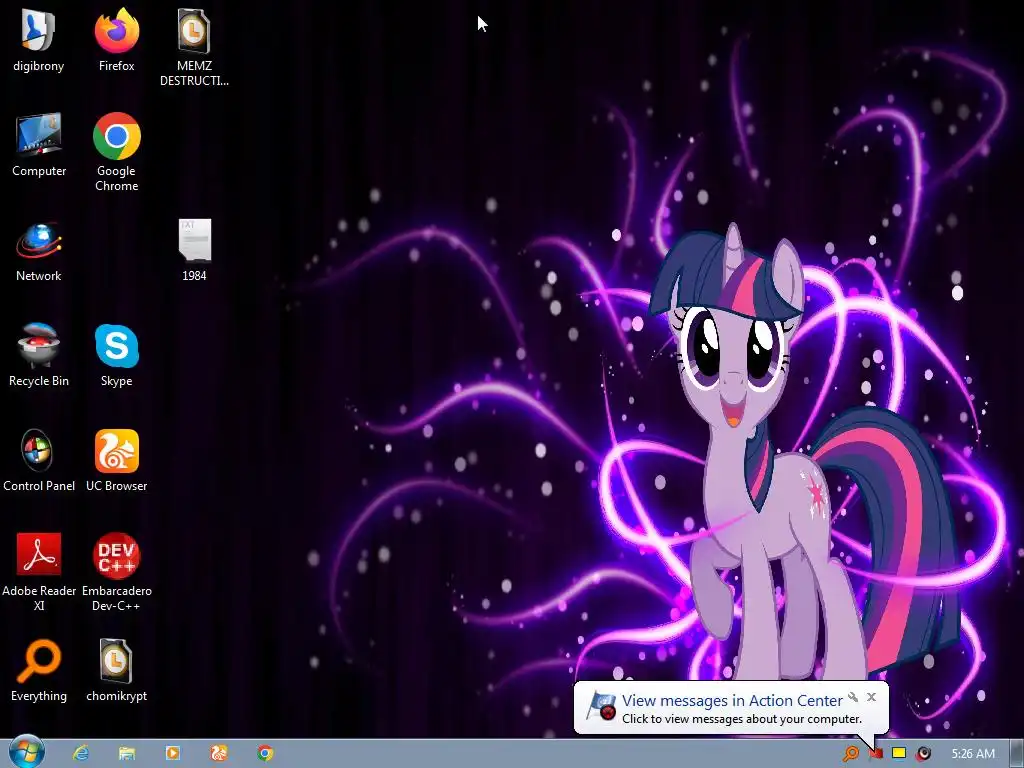Open UC Browser from the taskbar
This screenshot has width=1024, height=768.
point(219,753)
